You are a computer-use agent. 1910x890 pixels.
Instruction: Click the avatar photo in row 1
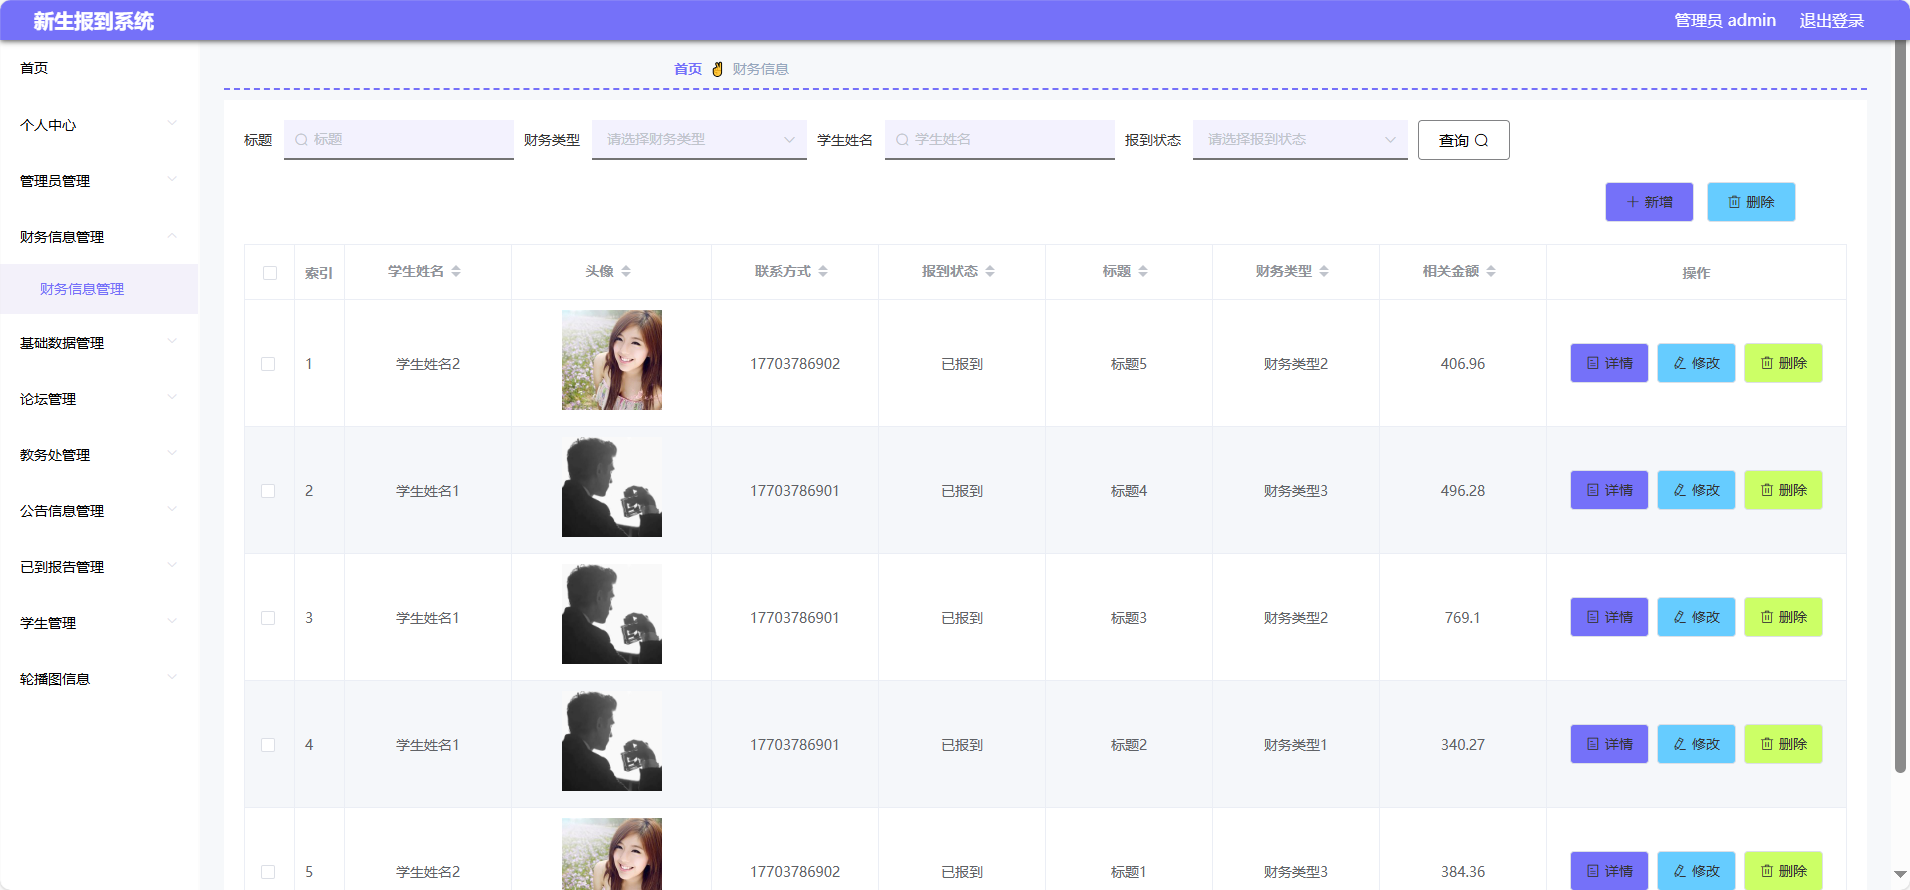pyautogui.click(x=612, y=360)
